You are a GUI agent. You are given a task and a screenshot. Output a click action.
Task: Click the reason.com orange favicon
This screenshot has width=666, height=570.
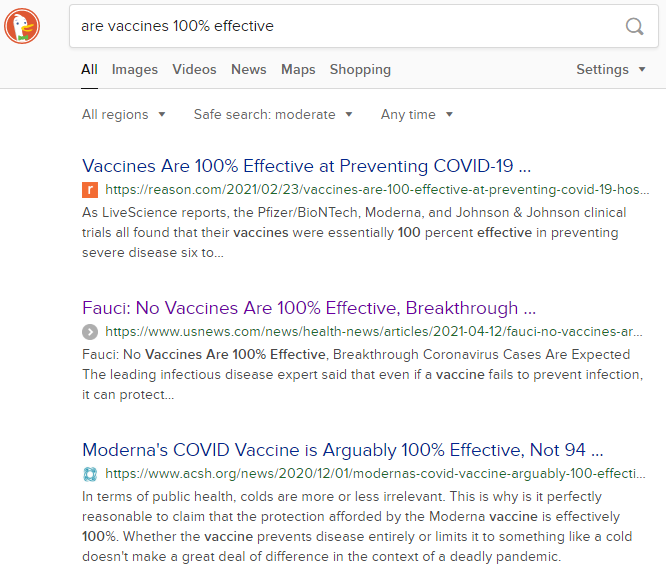pyautogui.click(x=90, y=190)
